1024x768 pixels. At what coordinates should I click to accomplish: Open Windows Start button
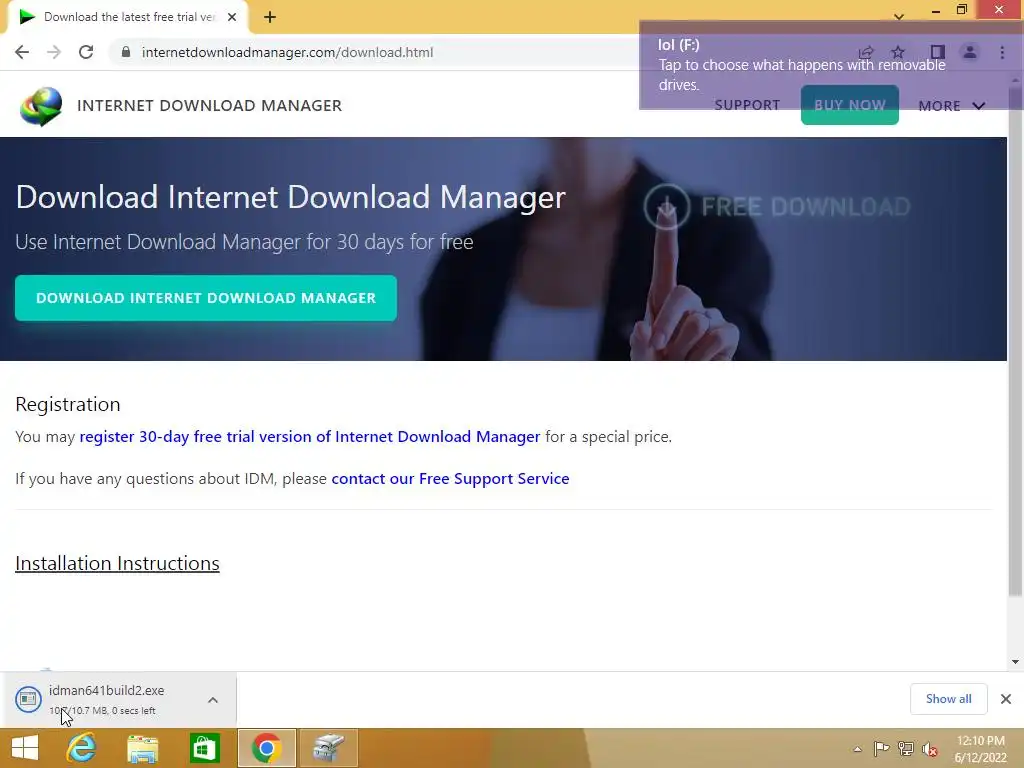25,748
